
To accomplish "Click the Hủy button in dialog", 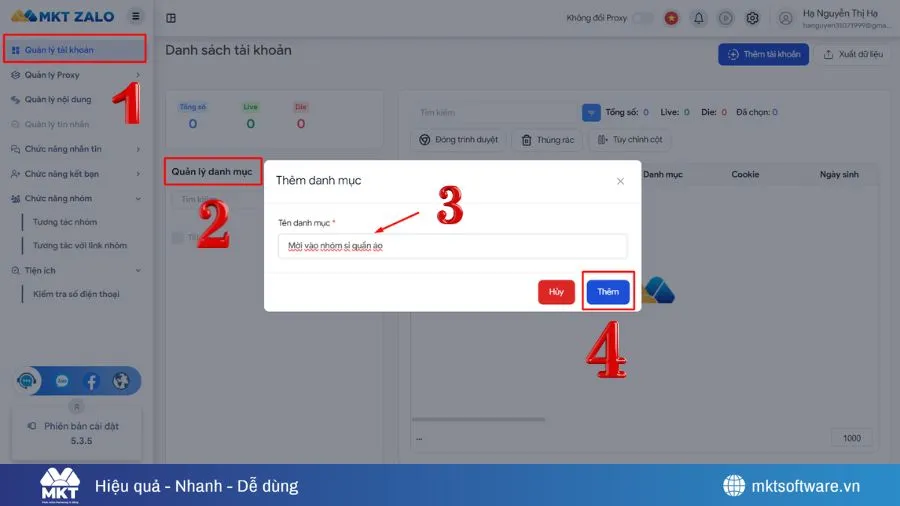I will (x=556, y=291).
